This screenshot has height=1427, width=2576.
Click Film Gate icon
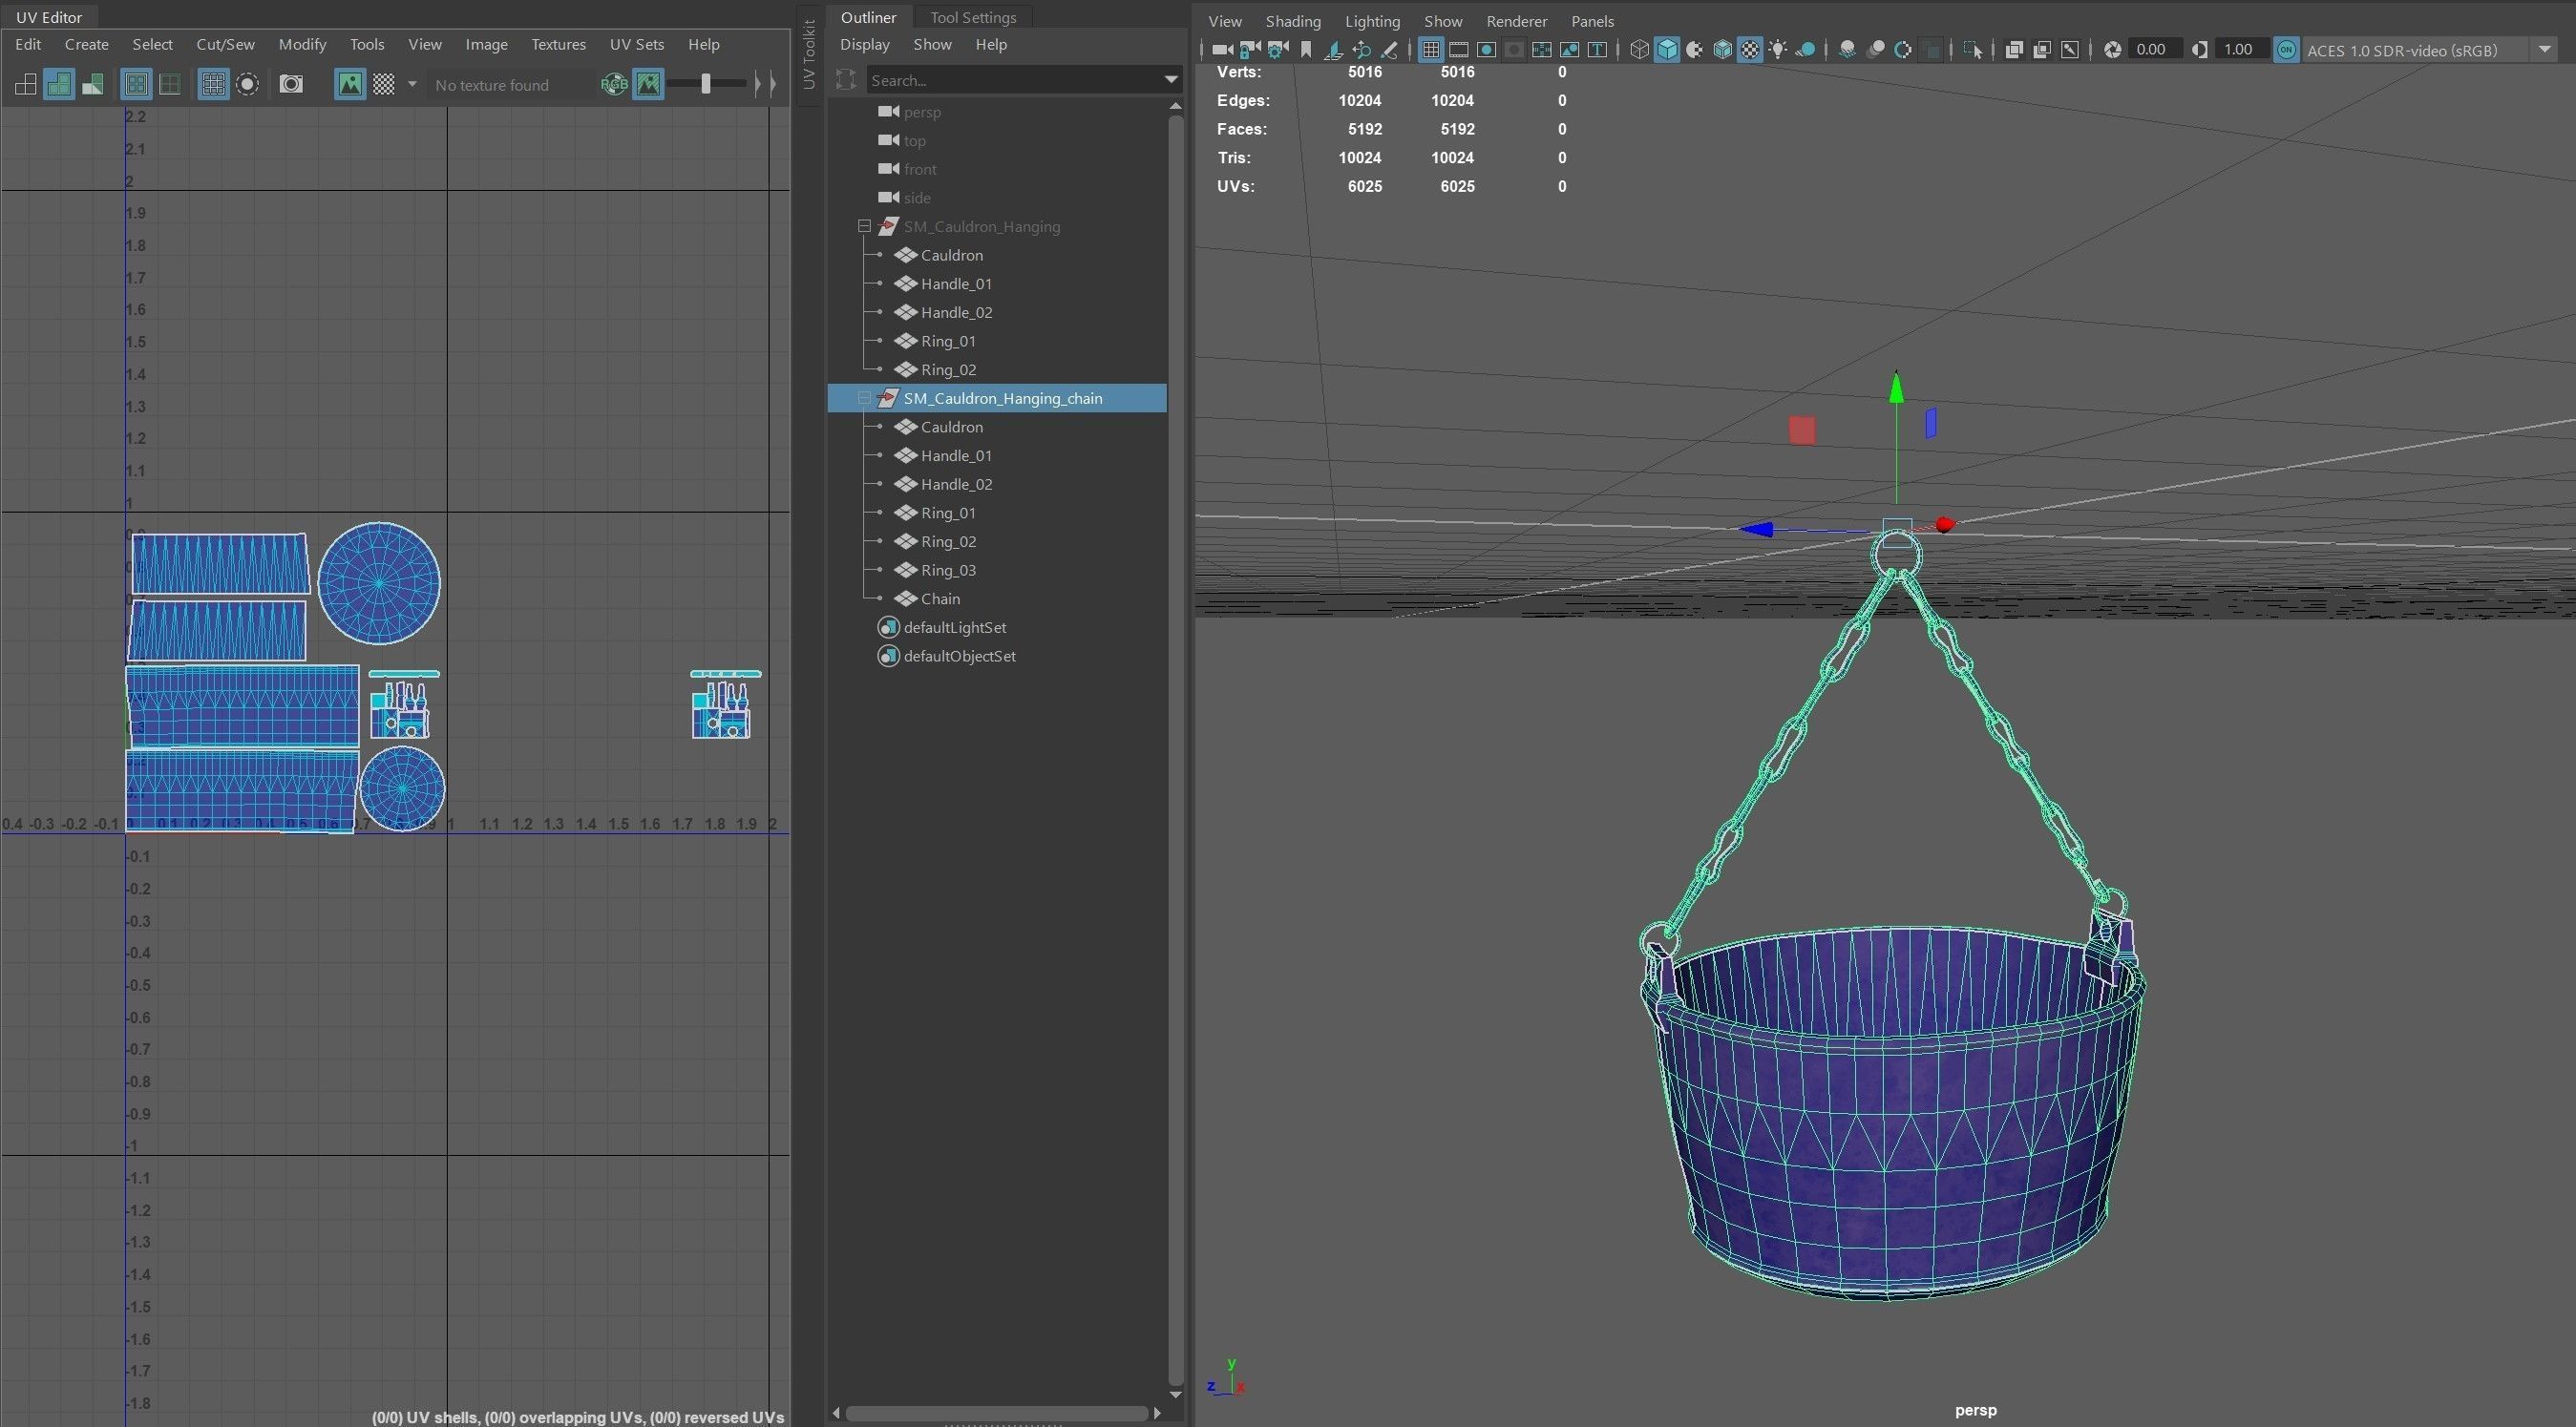pos(1459,49)
